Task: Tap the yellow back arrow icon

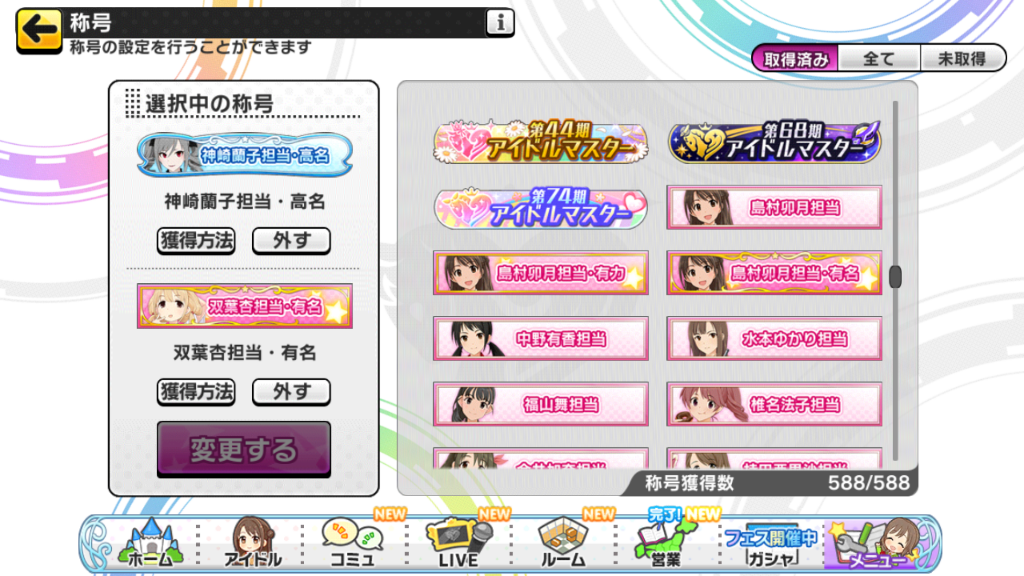Action: pos(39,30)
